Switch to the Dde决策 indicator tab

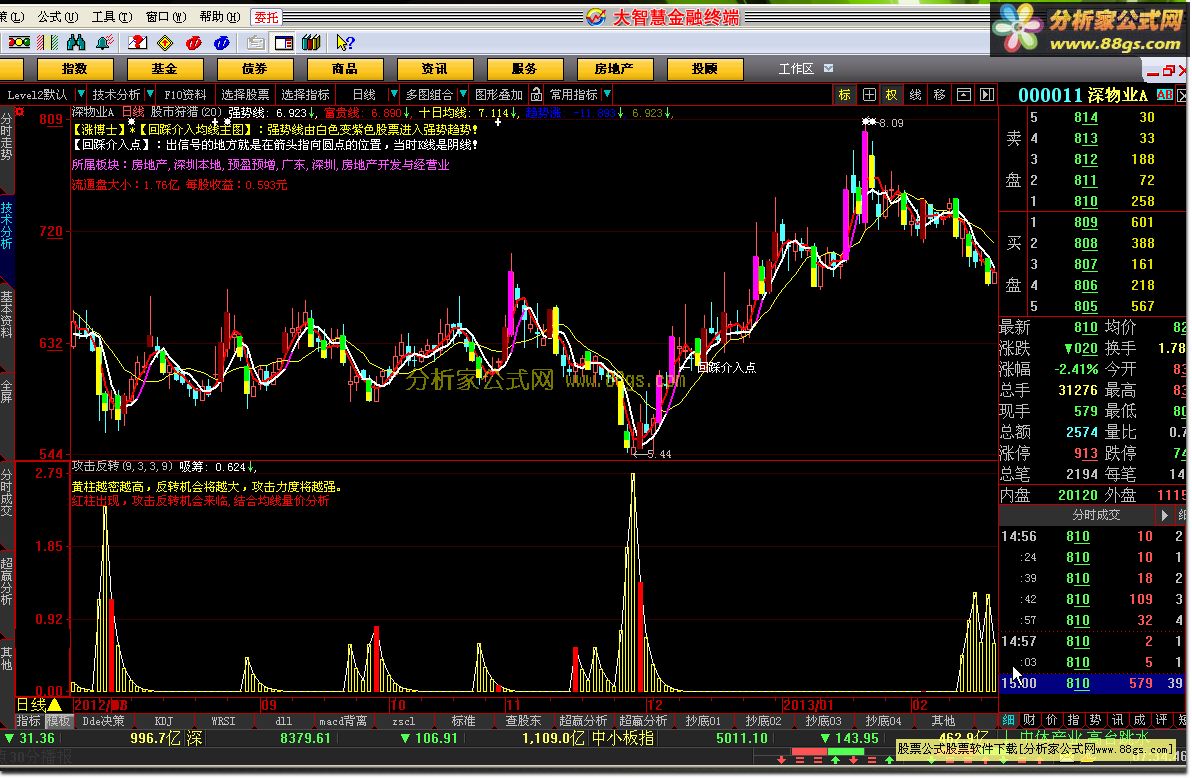pos(103,720)
